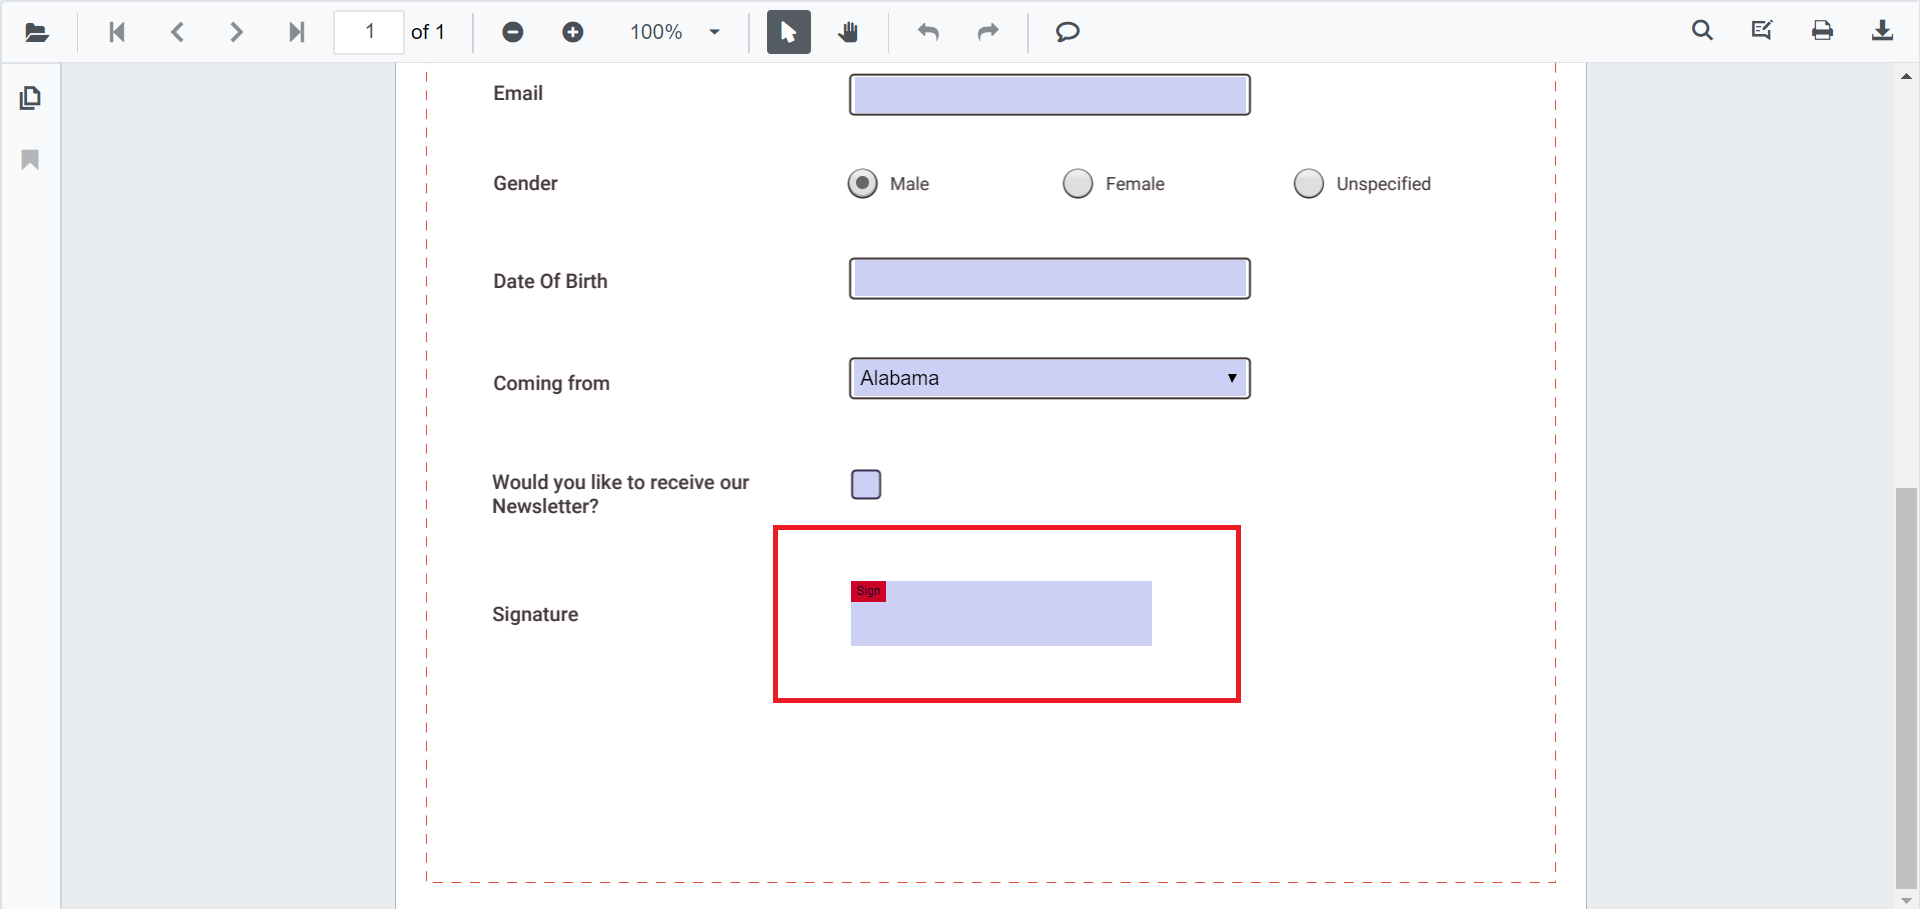This screenshot has height=909, width=1920.
Task: Open the page thumbnails panel
Action: (30, 98)
